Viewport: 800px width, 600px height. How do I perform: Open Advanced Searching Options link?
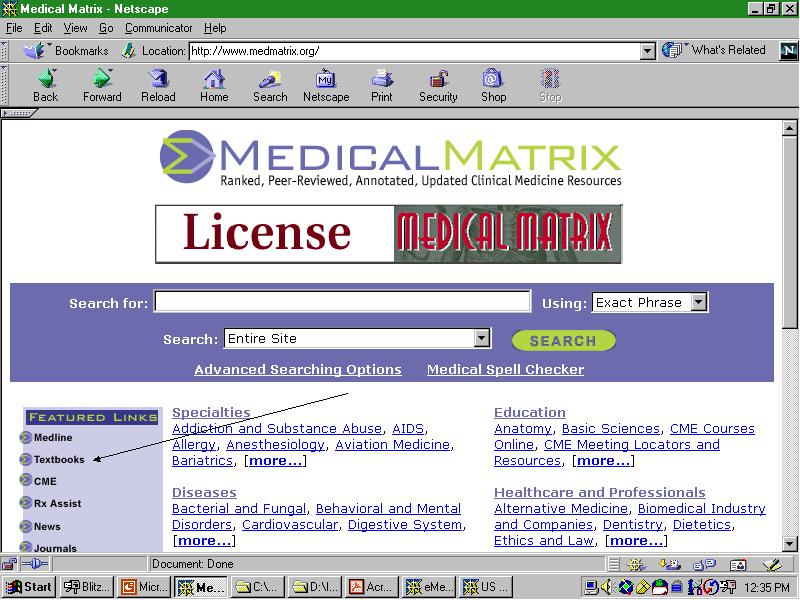click(x=297, y=369)
